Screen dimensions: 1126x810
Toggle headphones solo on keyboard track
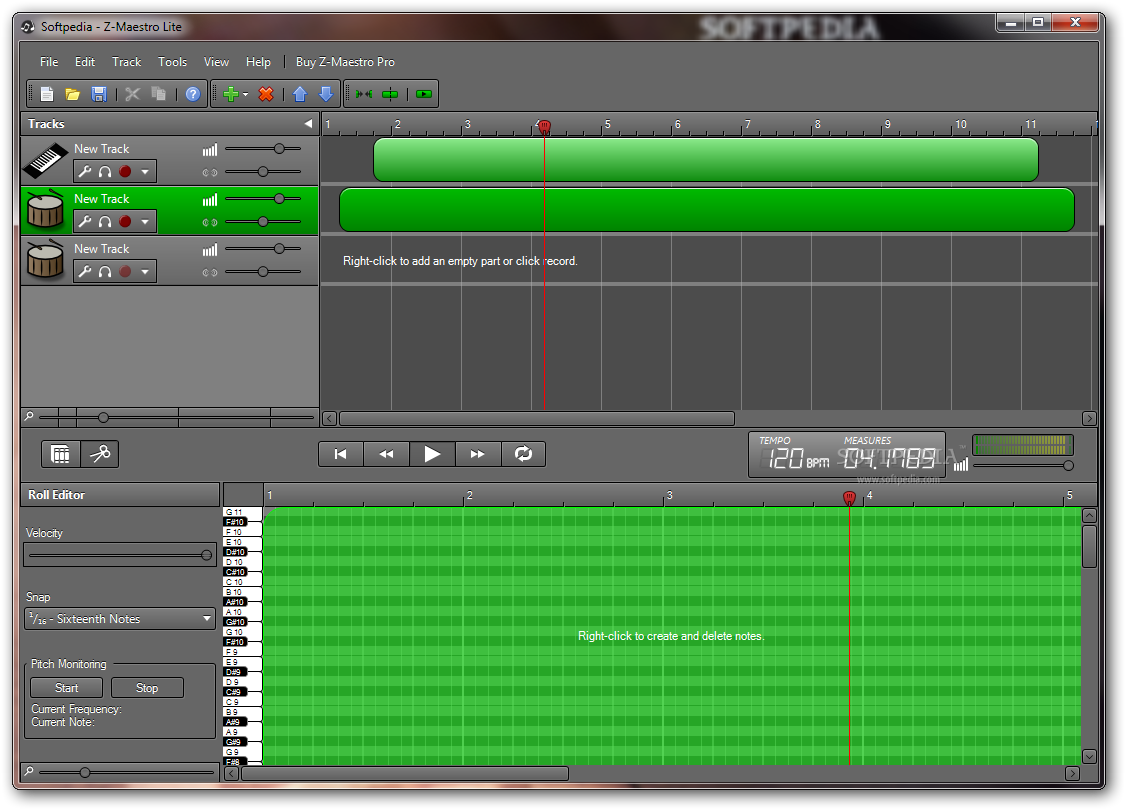tap(105, 172)
